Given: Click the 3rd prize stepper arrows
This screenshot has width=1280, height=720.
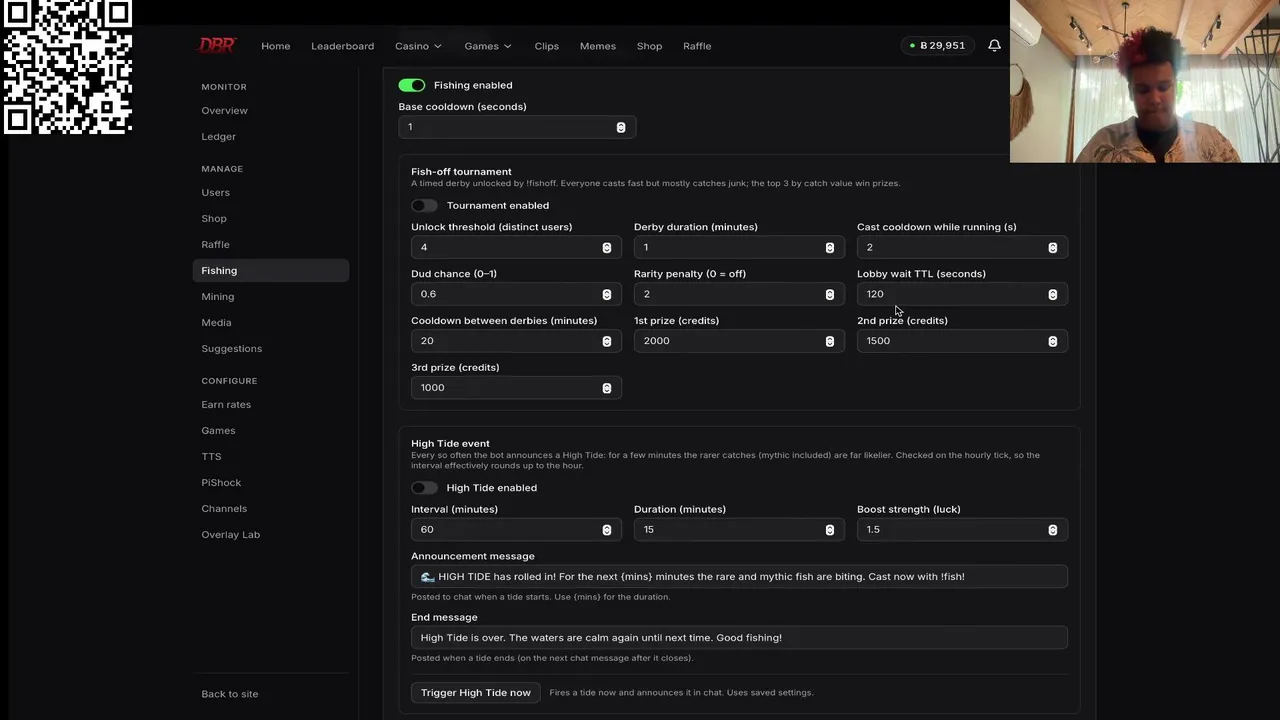Looking at the screenshot, I should (x=607, y=388).
